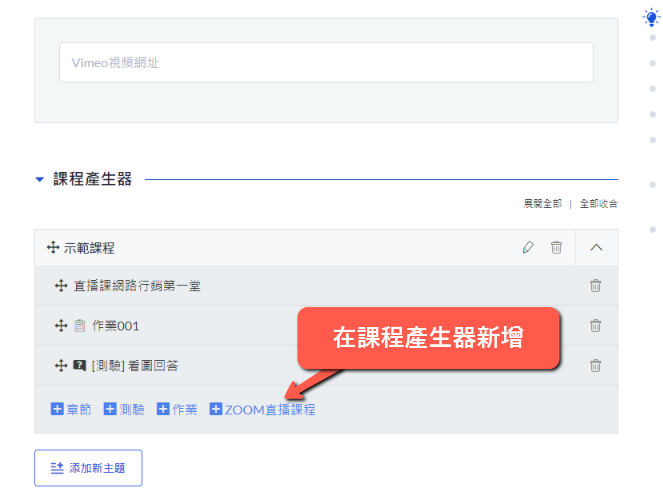
Task: Click the assignment clipboard icon of 作業001
Action: [x=79, y=326]
